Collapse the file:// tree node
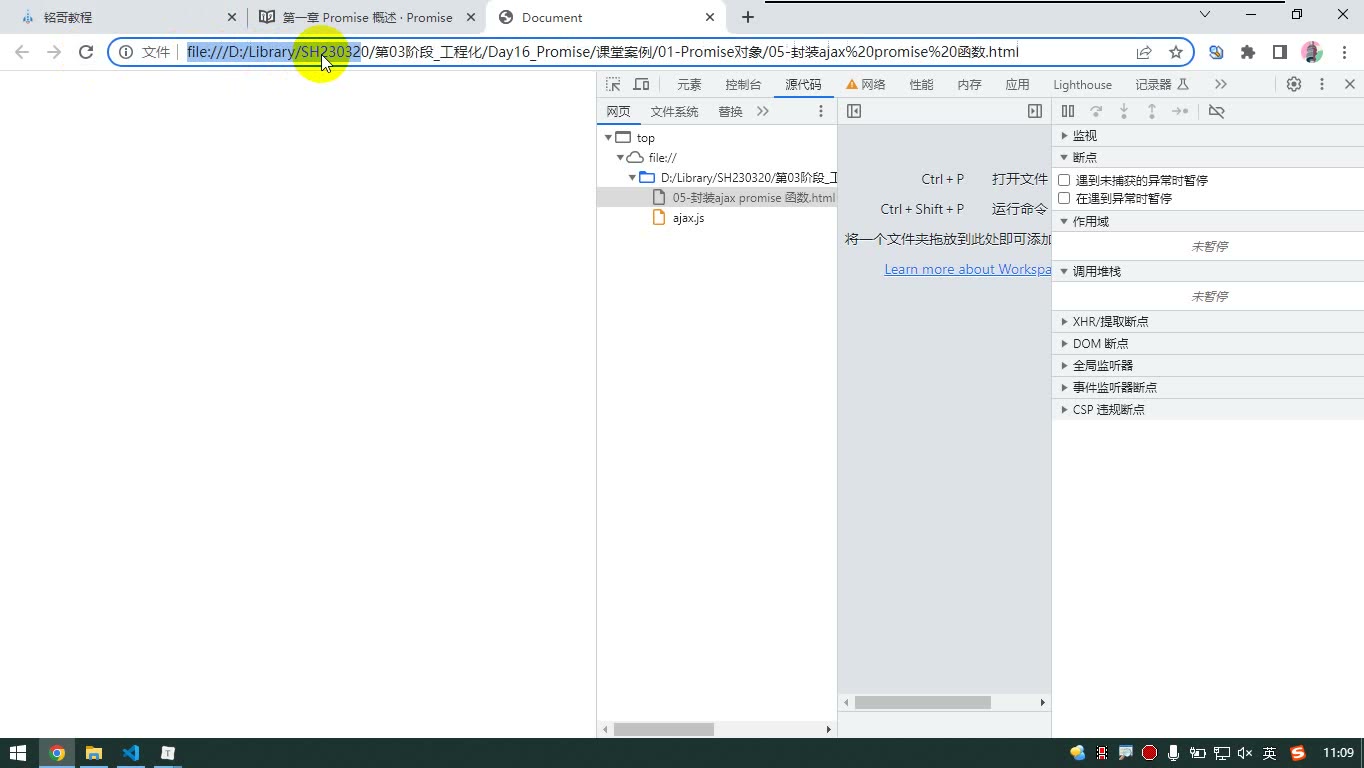The width and height of the screenshot is (1364, 768). (x=620, y=158)
